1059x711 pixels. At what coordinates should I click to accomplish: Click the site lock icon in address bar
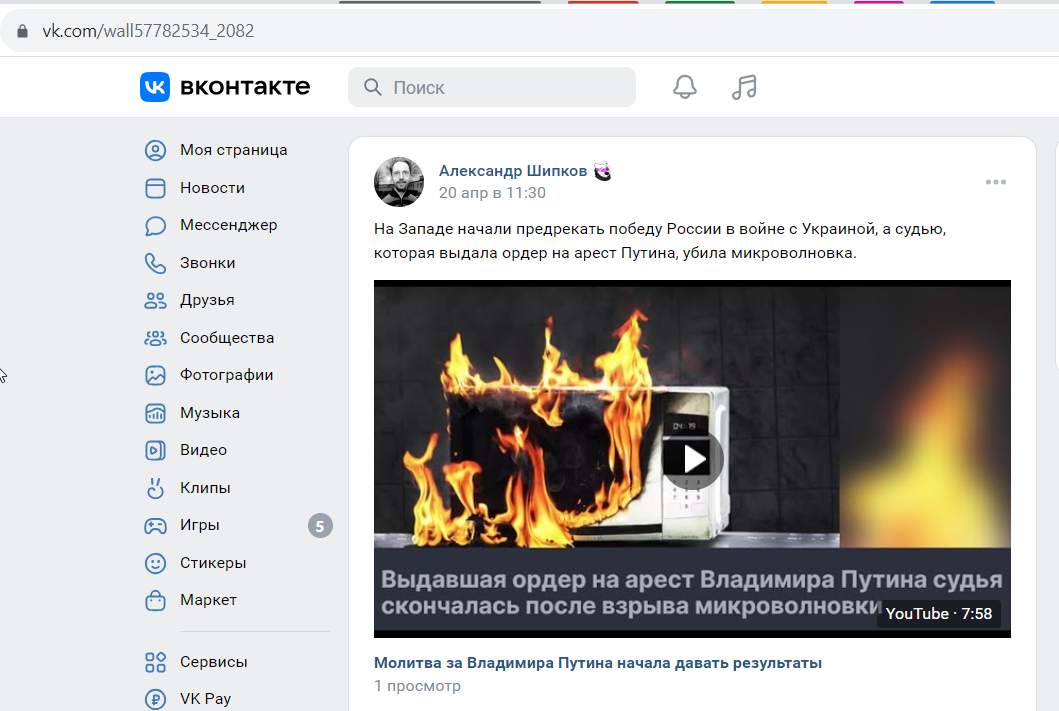point(22,31)
